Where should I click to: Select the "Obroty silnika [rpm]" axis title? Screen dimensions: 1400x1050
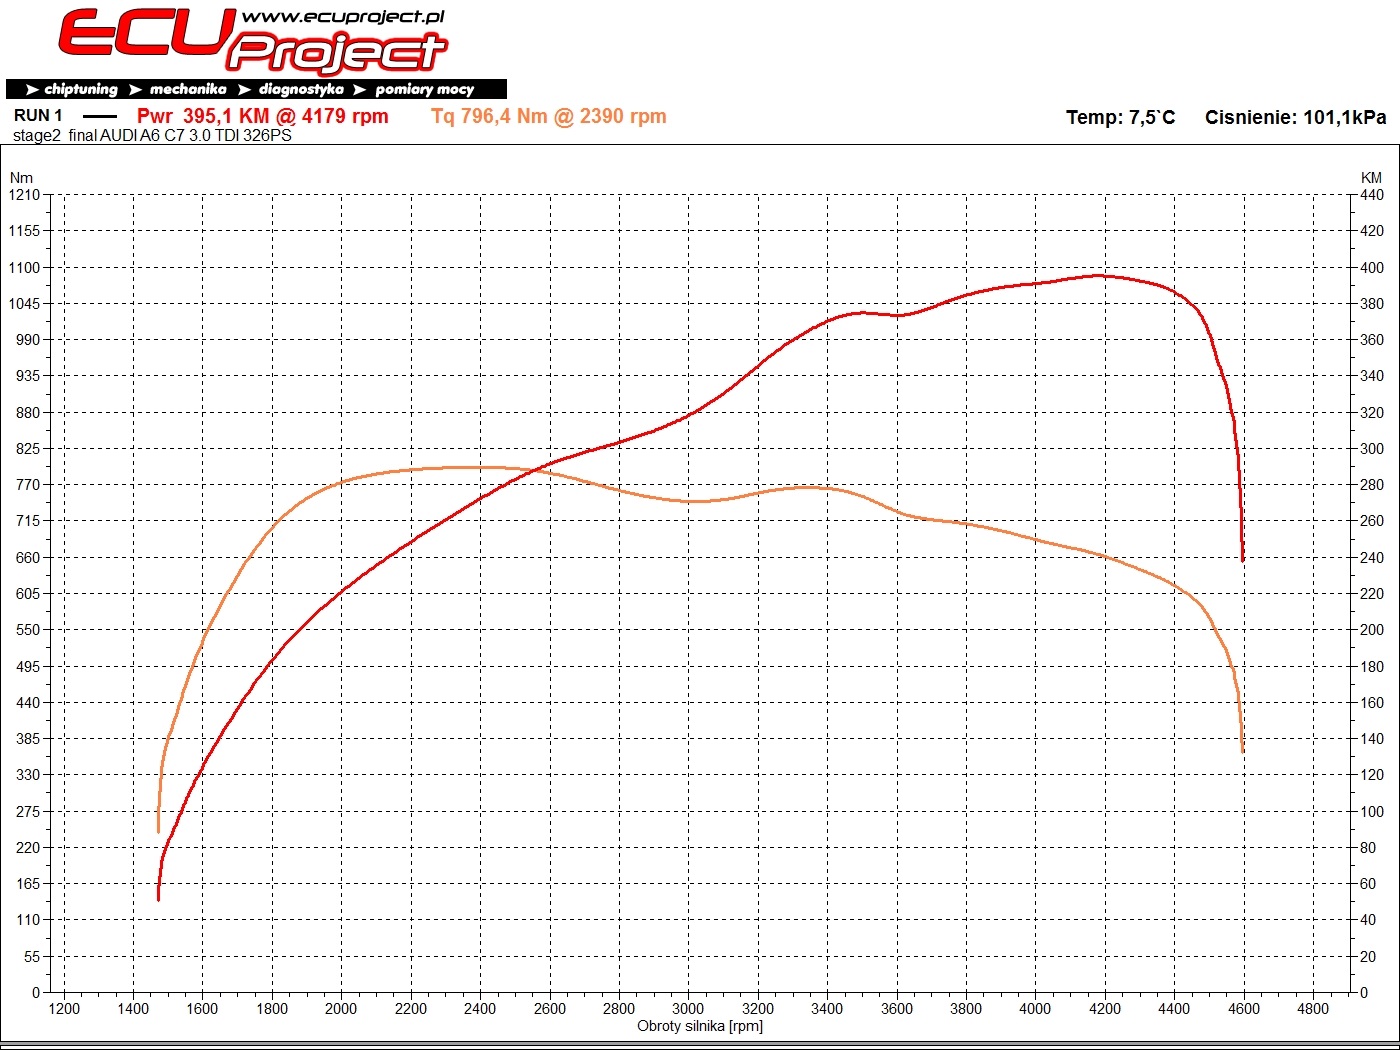tap(700, 1025)
